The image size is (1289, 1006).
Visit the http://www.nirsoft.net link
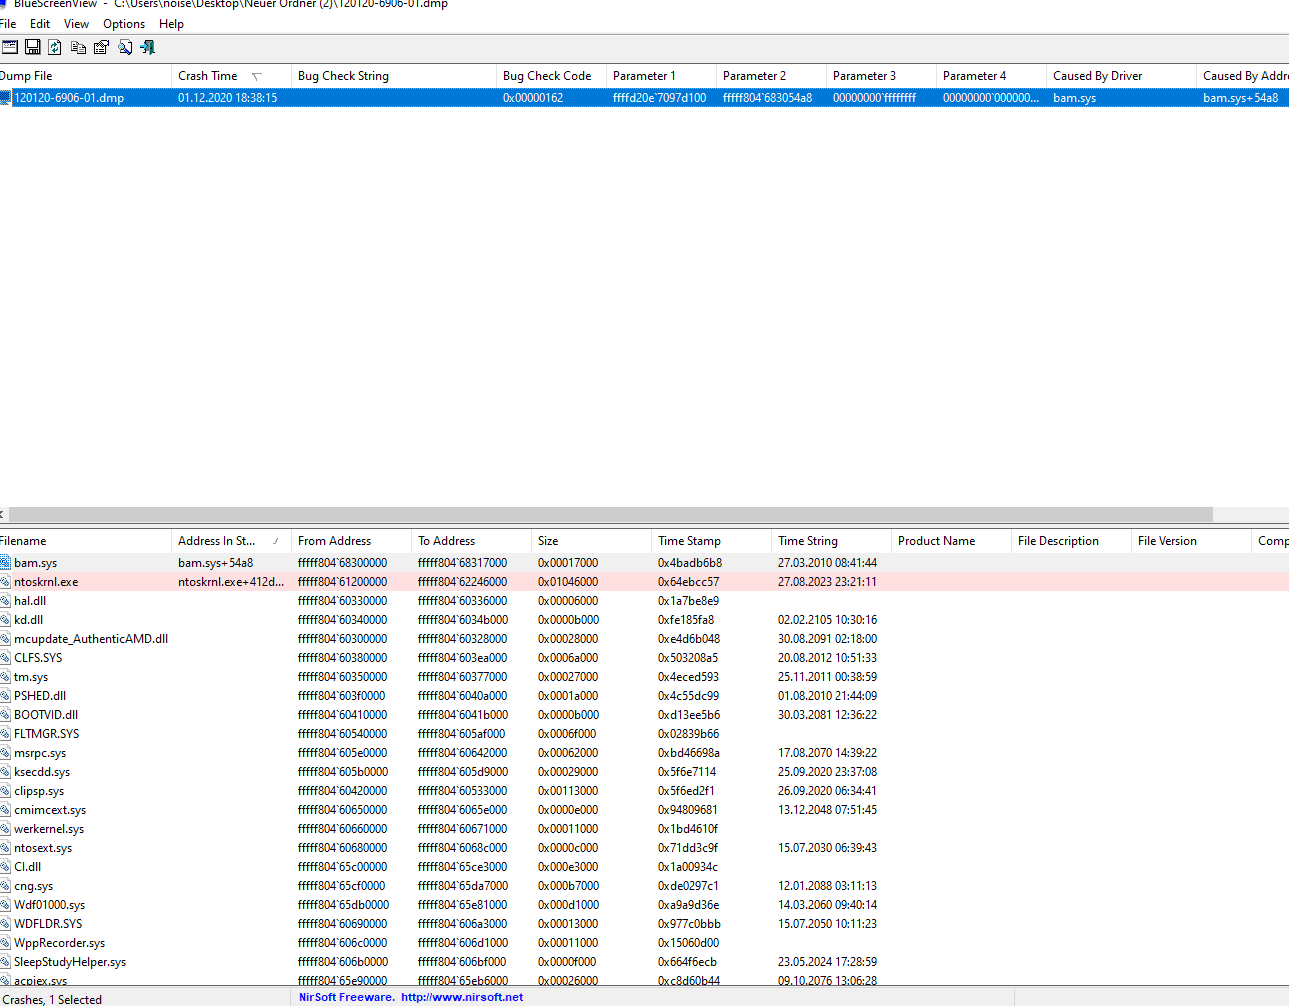pos(462,997)
